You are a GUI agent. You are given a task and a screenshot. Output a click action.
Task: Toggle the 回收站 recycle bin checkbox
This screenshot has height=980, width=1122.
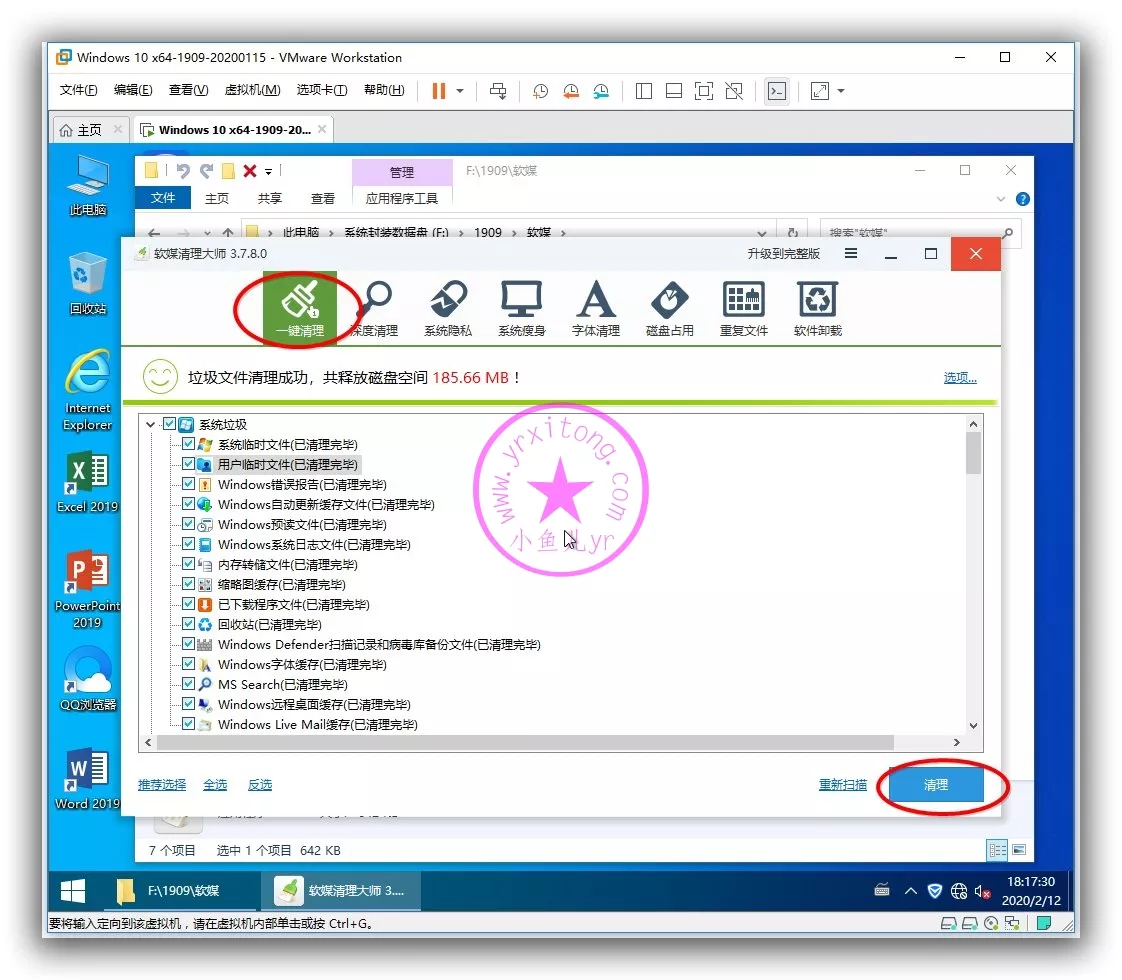click(x=188, y=624)
